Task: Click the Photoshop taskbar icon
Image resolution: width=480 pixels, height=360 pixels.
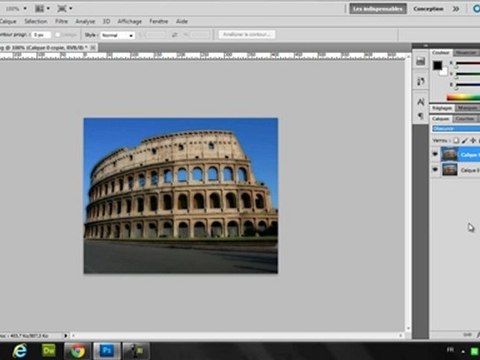Action: [x=107, y=351]
